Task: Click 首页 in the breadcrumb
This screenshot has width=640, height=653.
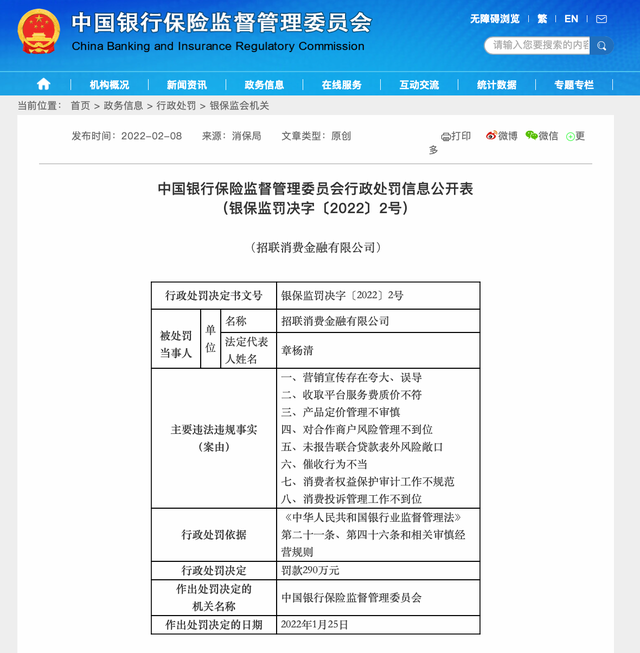Action: click(x=80, y=106)
